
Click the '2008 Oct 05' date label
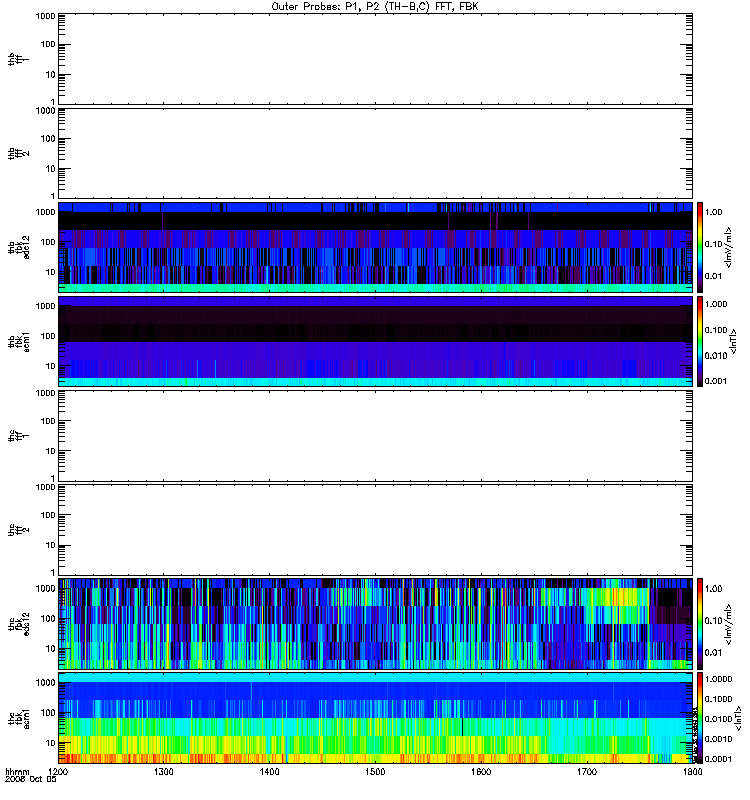point(30,780)
